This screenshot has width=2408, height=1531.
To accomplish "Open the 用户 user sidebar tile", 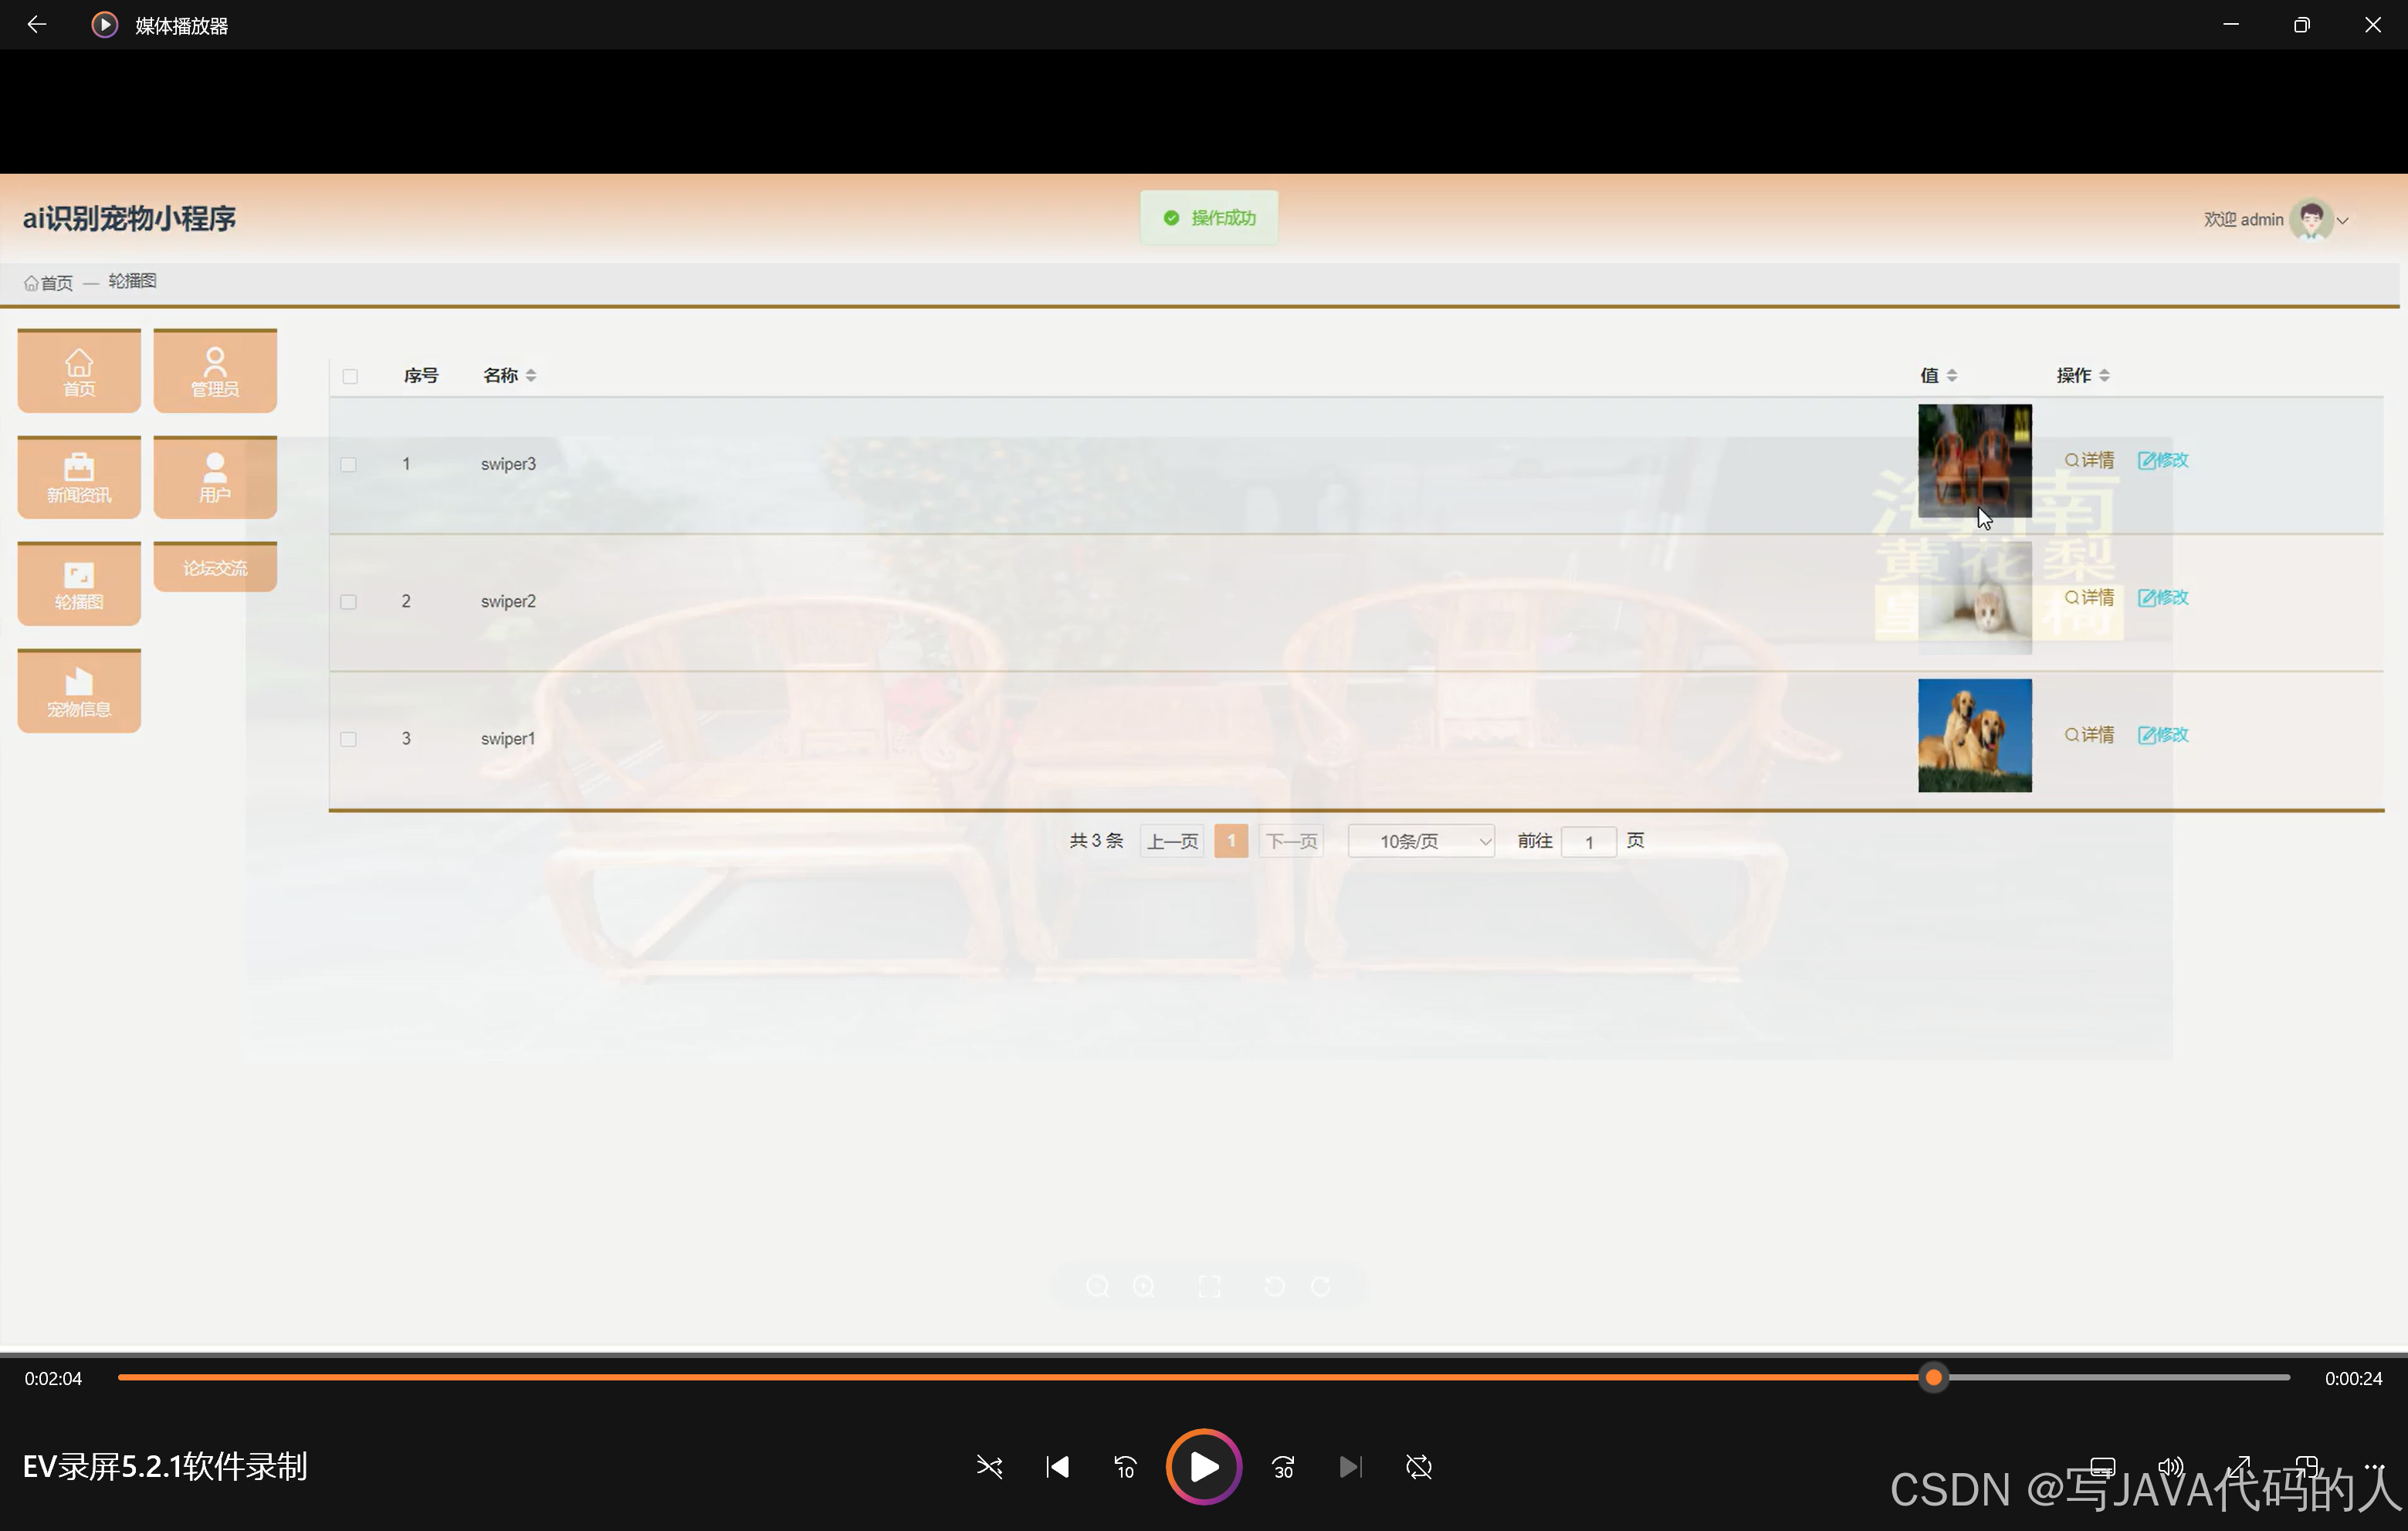I will click(215, 478).
